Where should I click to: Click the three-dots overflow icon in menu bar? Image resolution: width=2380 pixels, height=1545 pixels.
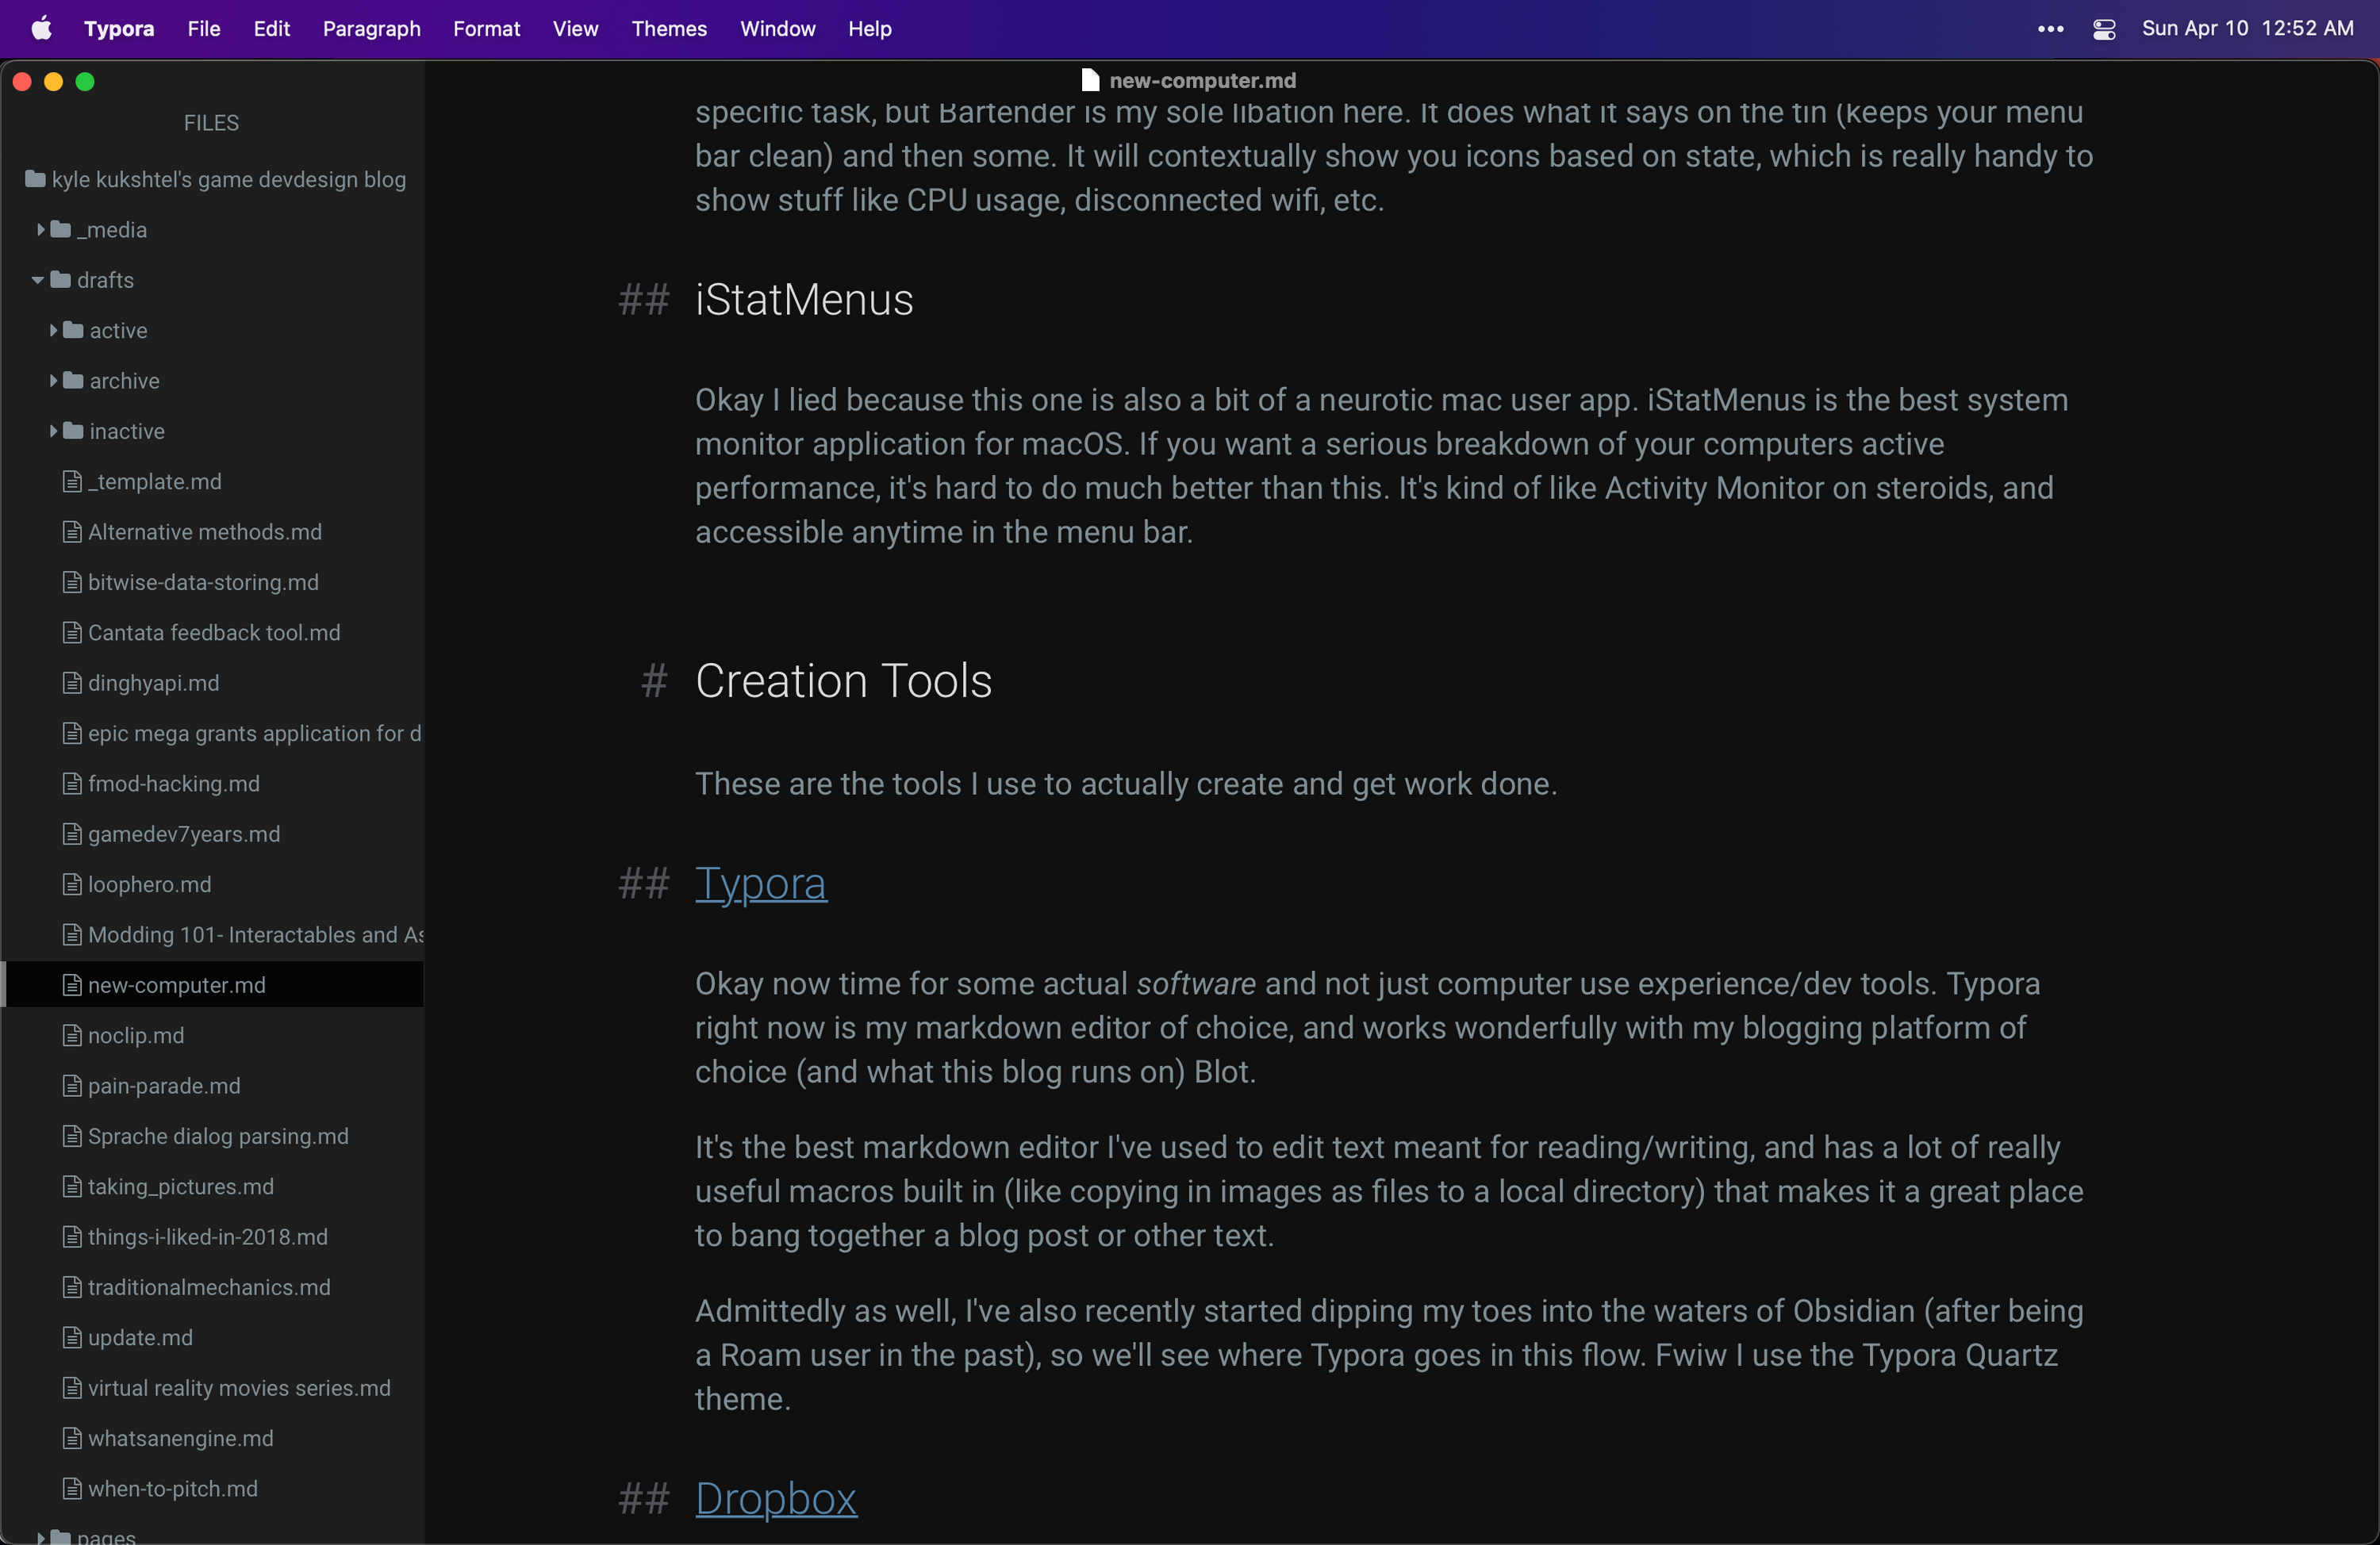(x=2051, y=29)
